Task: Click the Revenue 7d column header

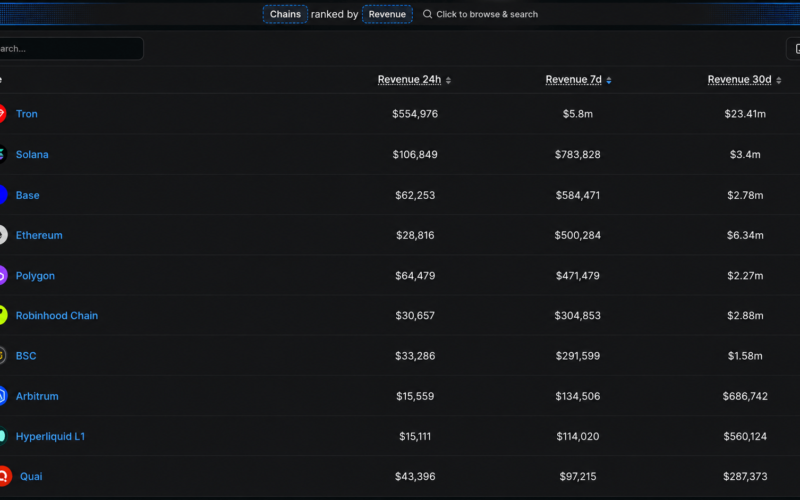Action: pyautogui.click(x=573, y=80)
